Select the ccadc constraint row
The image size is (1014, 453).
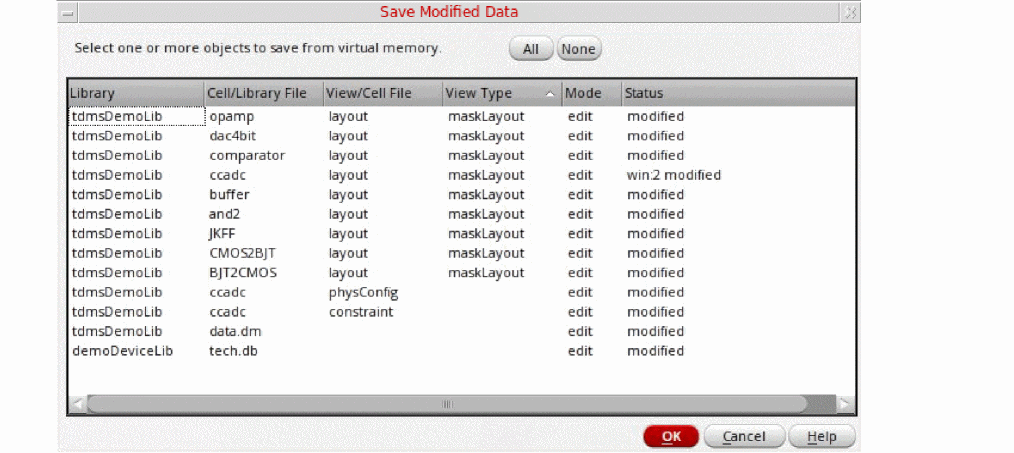[462, 312]
